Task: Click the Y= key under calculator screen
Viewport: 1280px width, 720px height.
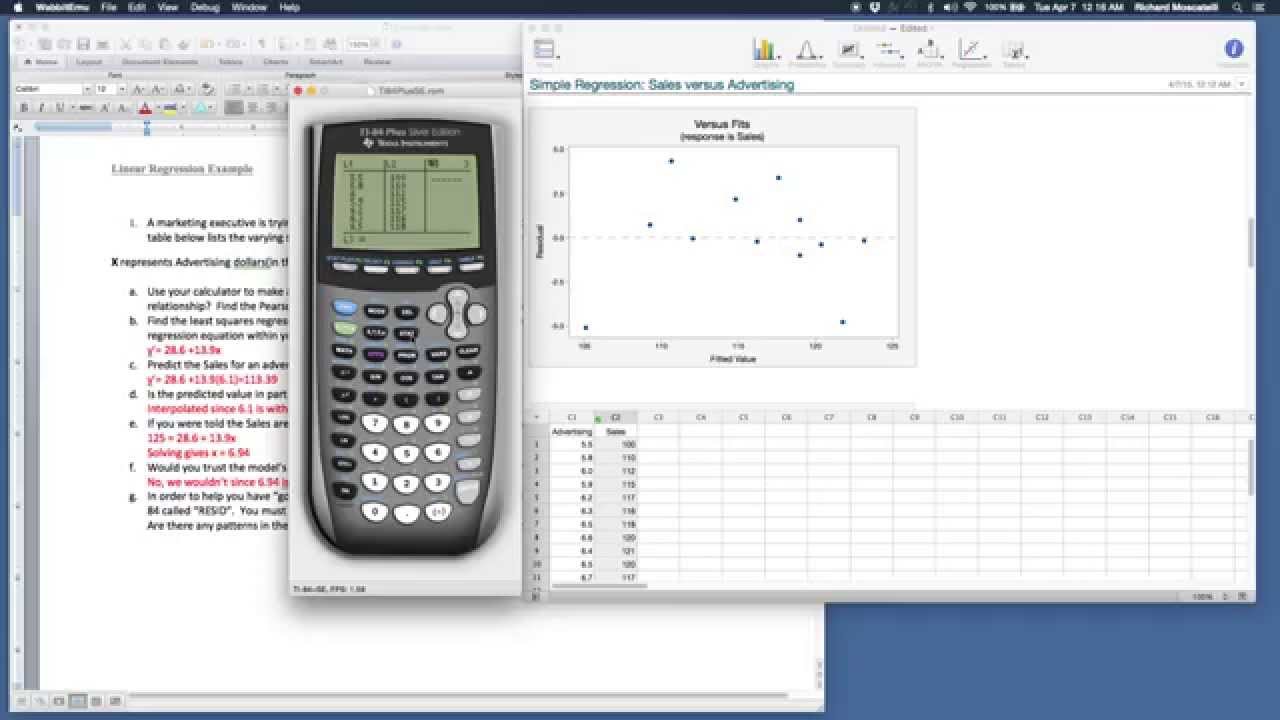Action: (x=344, y=267)
